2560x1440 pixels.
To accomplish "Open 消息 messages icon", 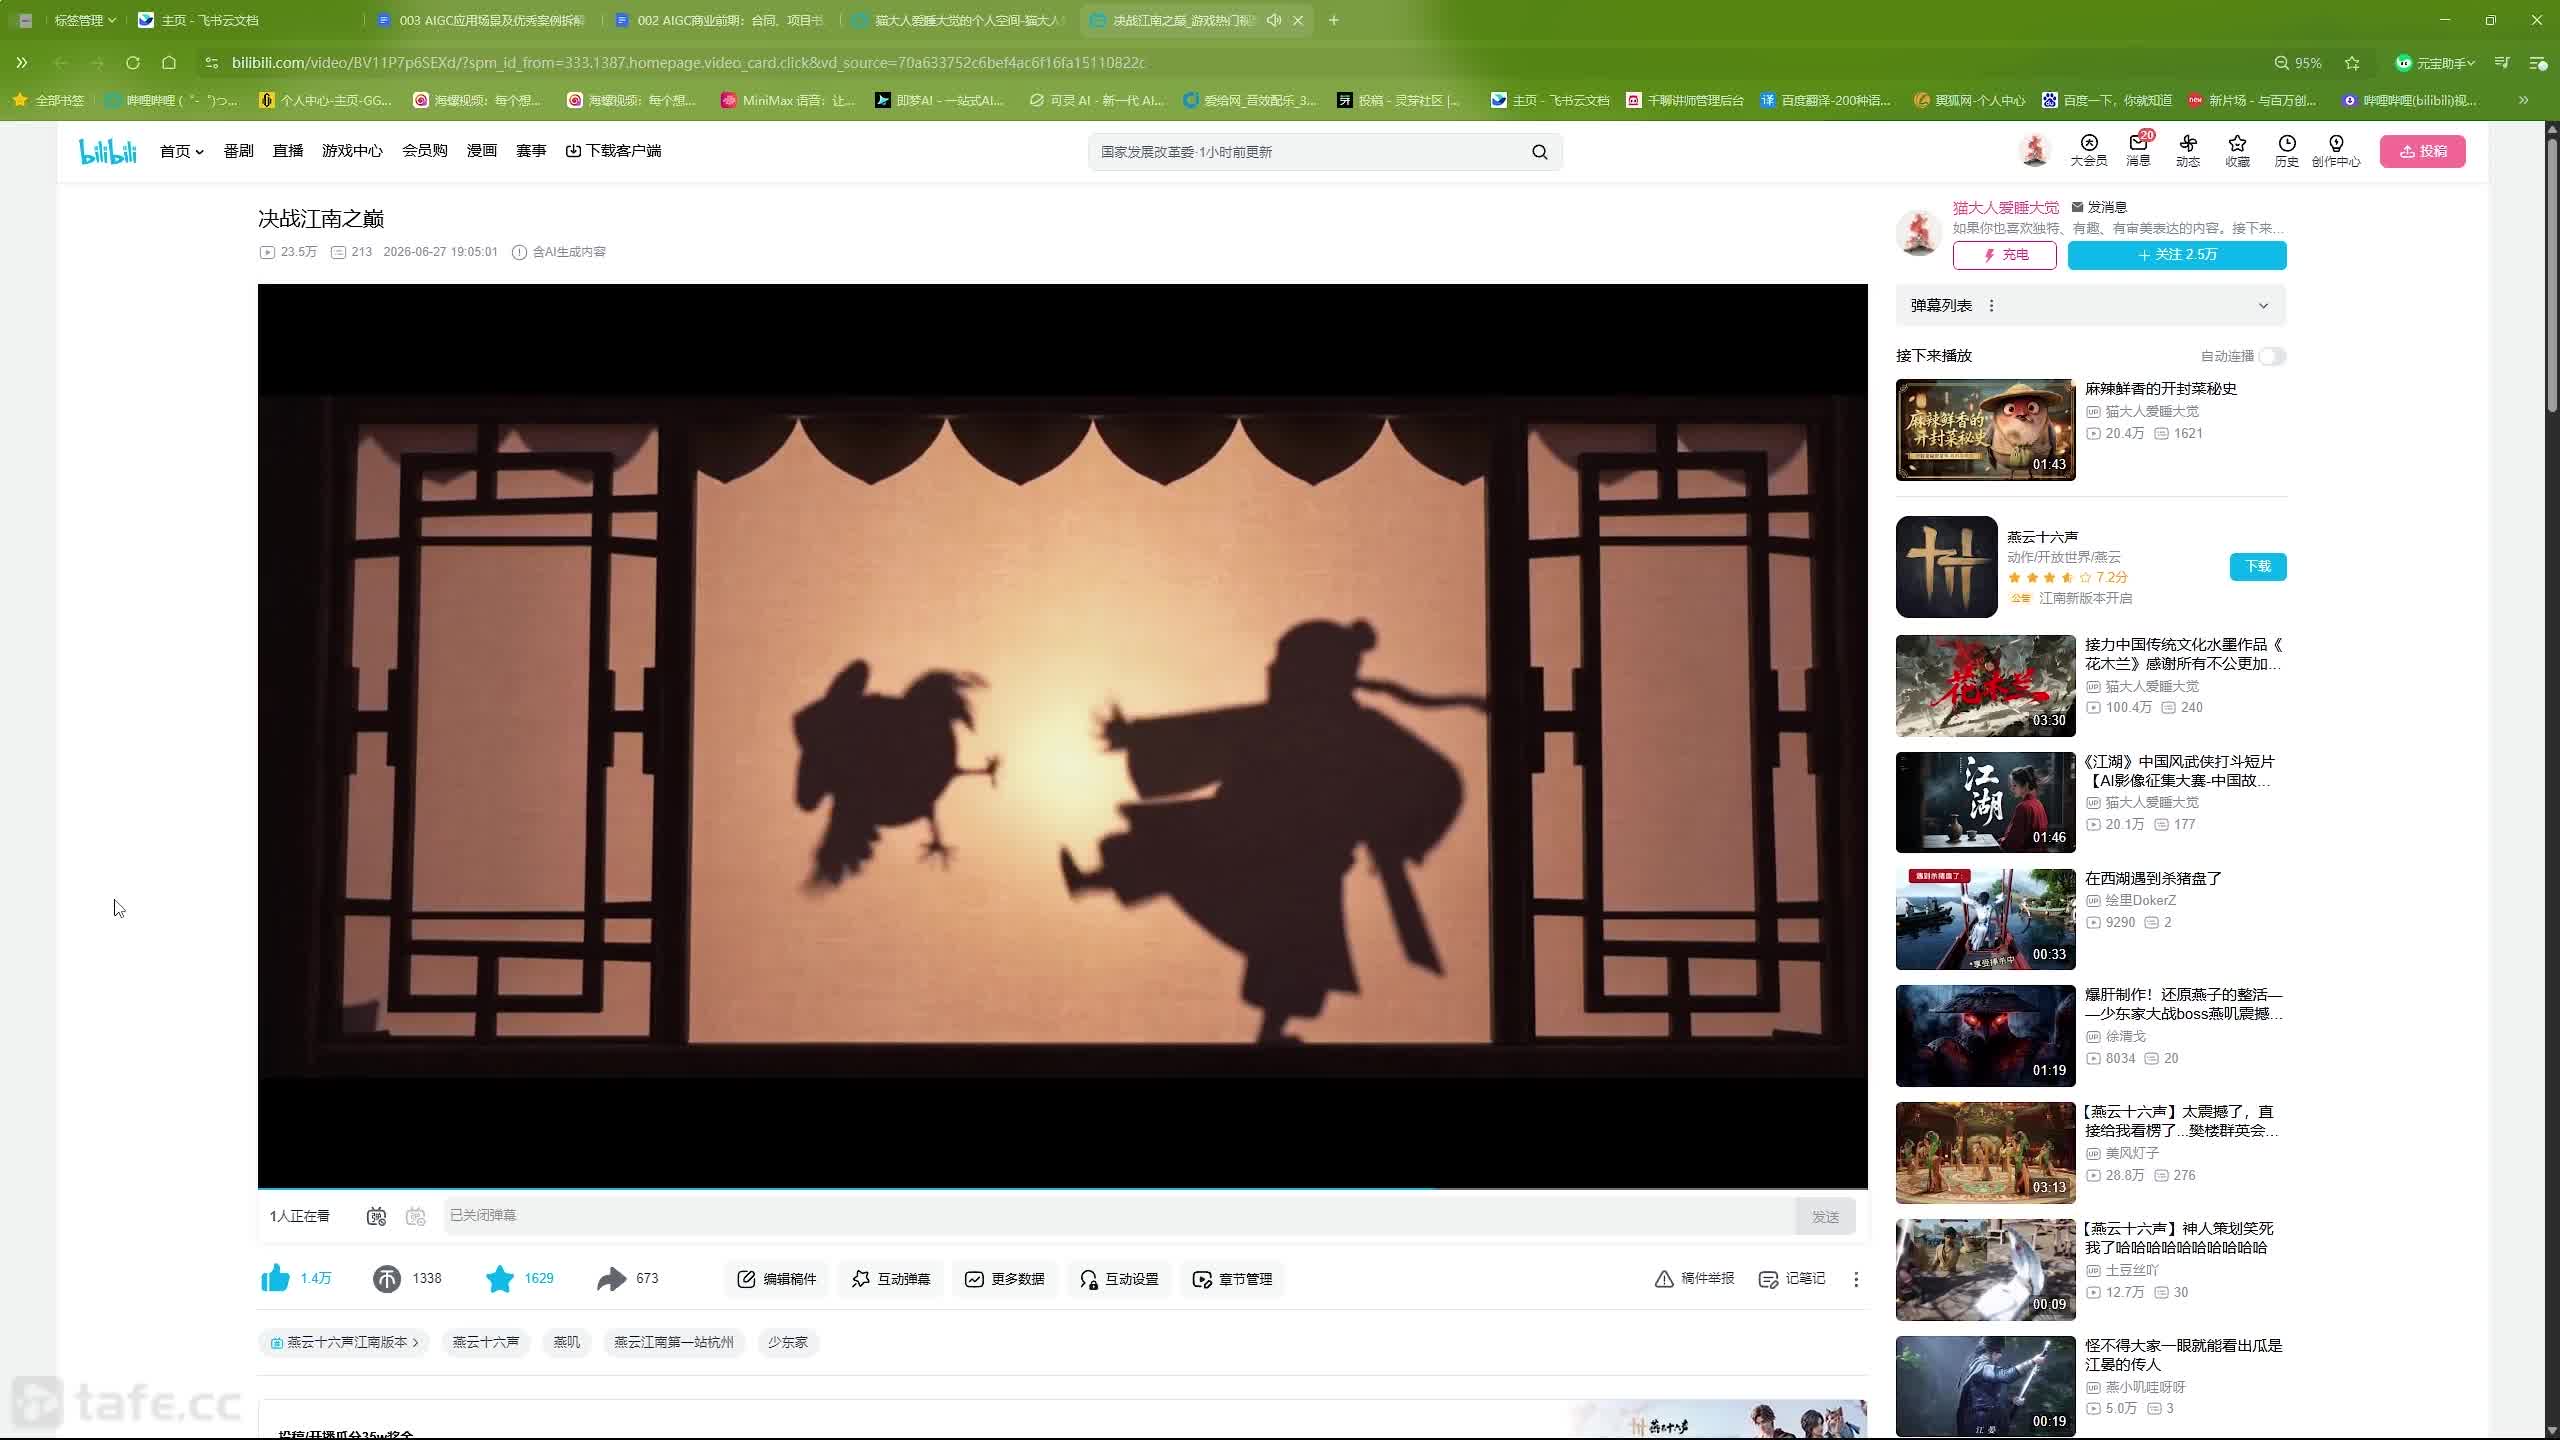I will click(x=2138, y=151).
